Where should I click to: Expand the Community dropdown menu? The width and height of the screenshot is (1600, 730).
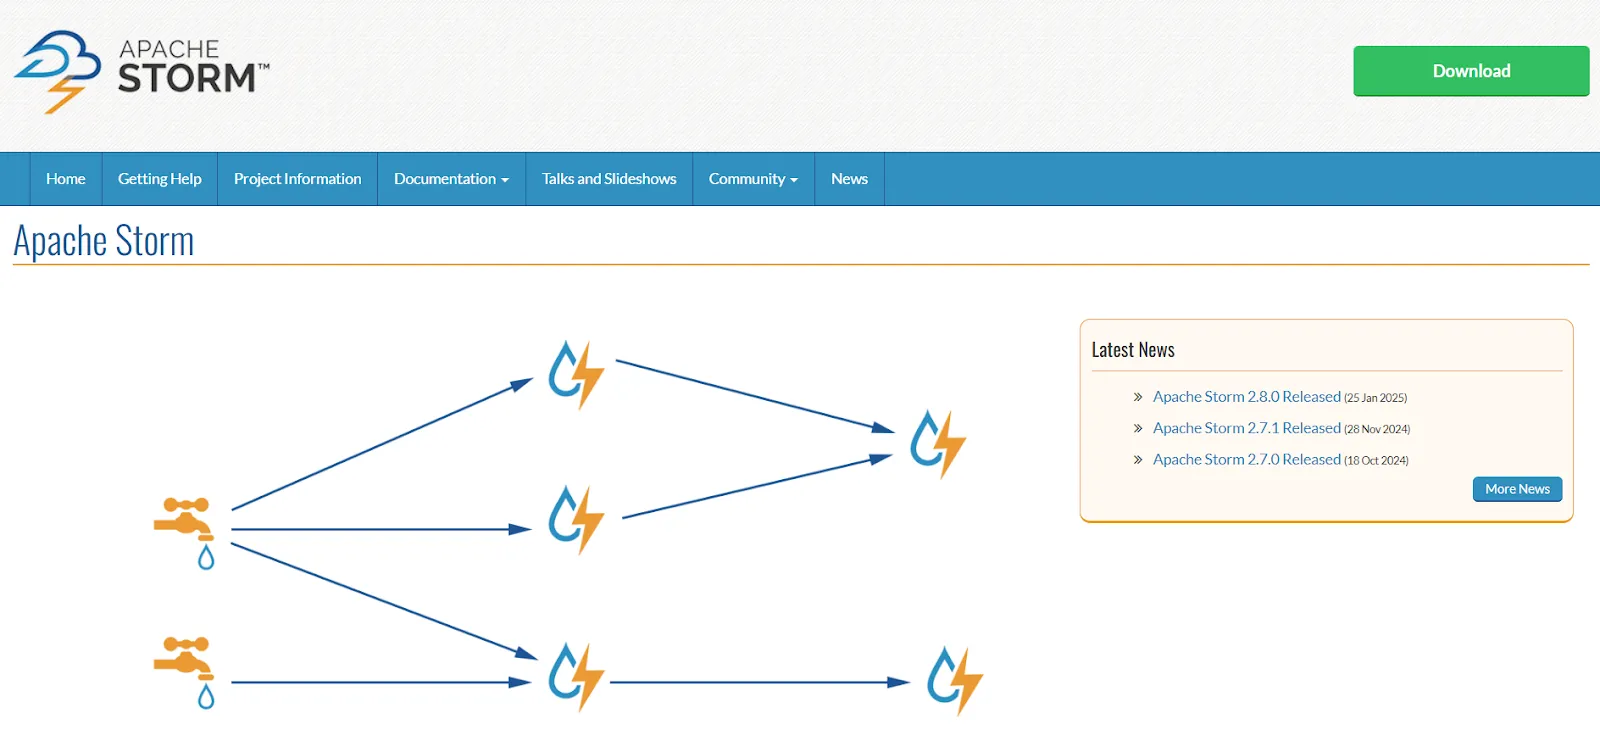[x=753, y=179]
